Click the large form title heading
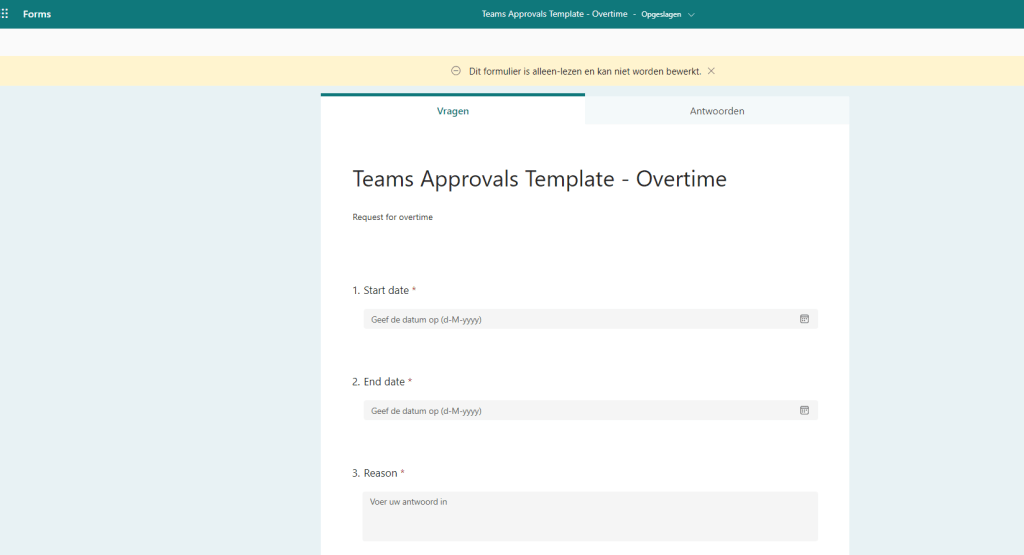This screenshot has height=555, width=1024. 539,179
